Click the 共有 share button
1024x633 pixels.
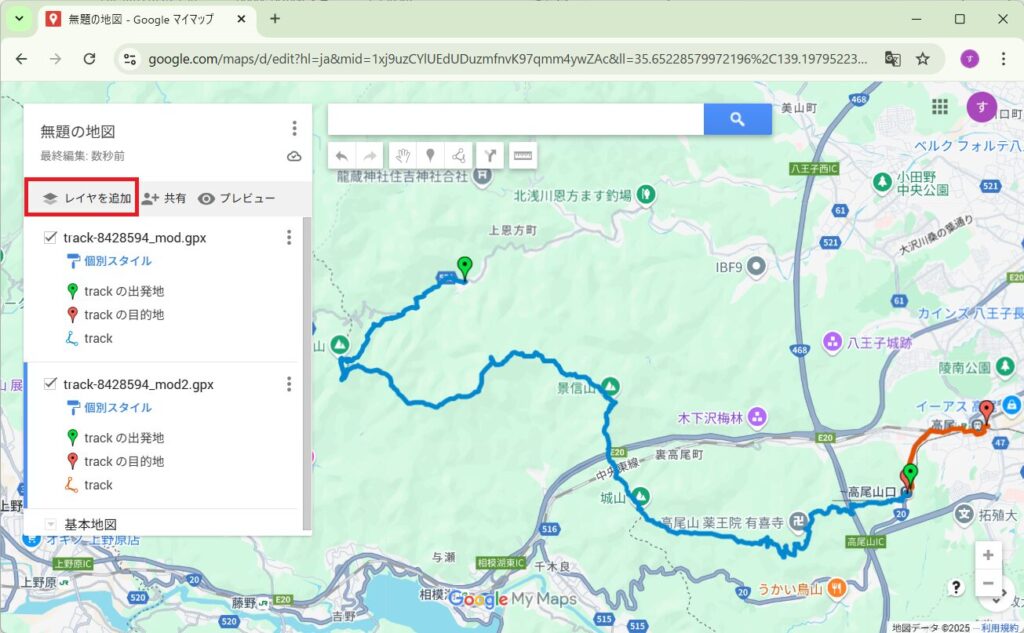tap(165, 198)
